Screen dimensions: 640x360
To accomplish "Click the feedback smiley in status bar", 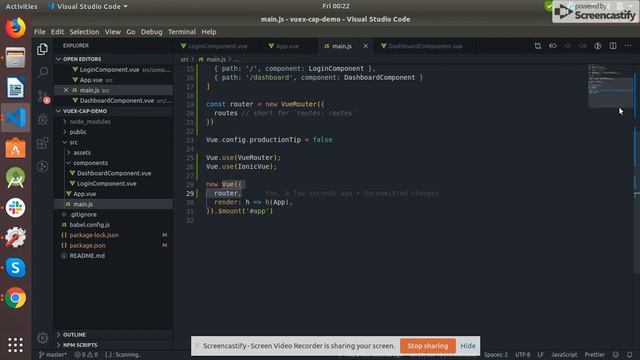I will coord(616,355).
